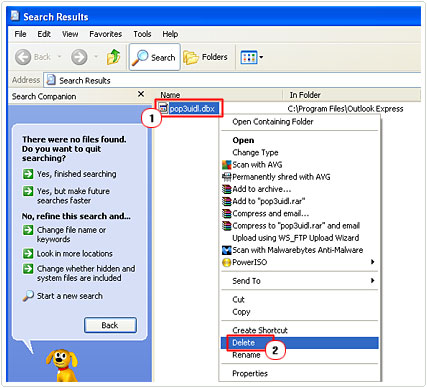Click Look in more locations link
This screenshot has width=427, height=388.
[x=75, y=254]
